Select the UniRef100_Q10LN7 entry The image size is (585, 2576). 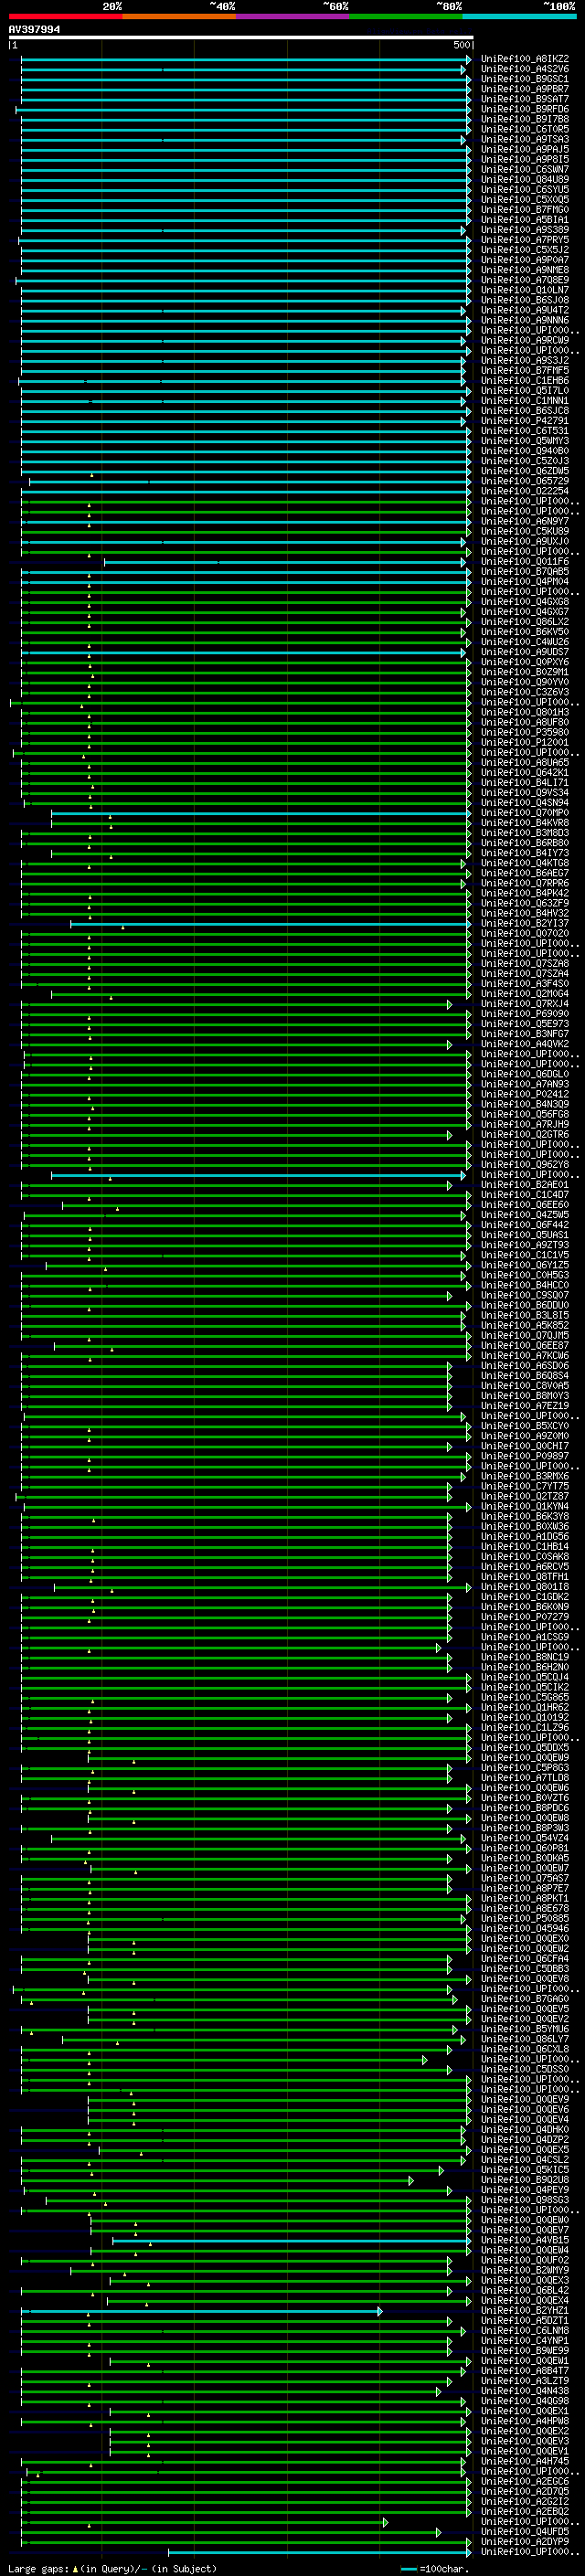pos(525,290)
